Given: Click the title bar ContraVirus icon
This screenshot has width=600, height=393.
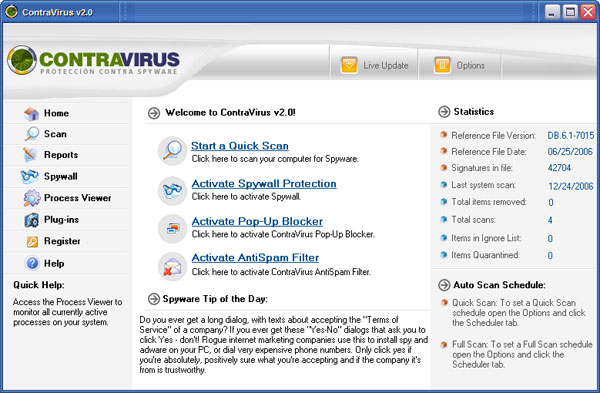Looking at the screenshot, I should coord(11,11).
